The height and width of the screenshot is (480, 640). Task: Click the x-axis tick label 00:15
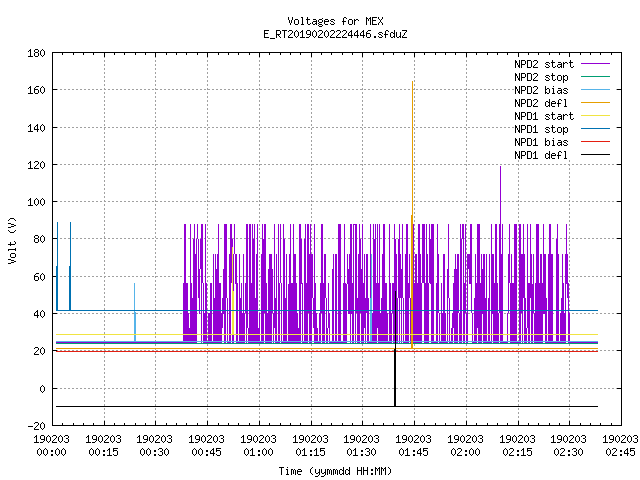click(x=103, y=452)
